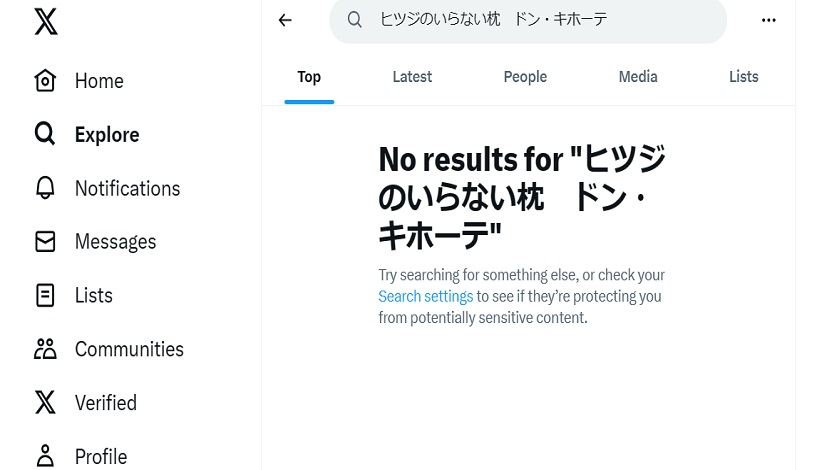The width and height of the screenshot is (817, 470).
Task: Open the Profile person icon
Action: [45, 456]
